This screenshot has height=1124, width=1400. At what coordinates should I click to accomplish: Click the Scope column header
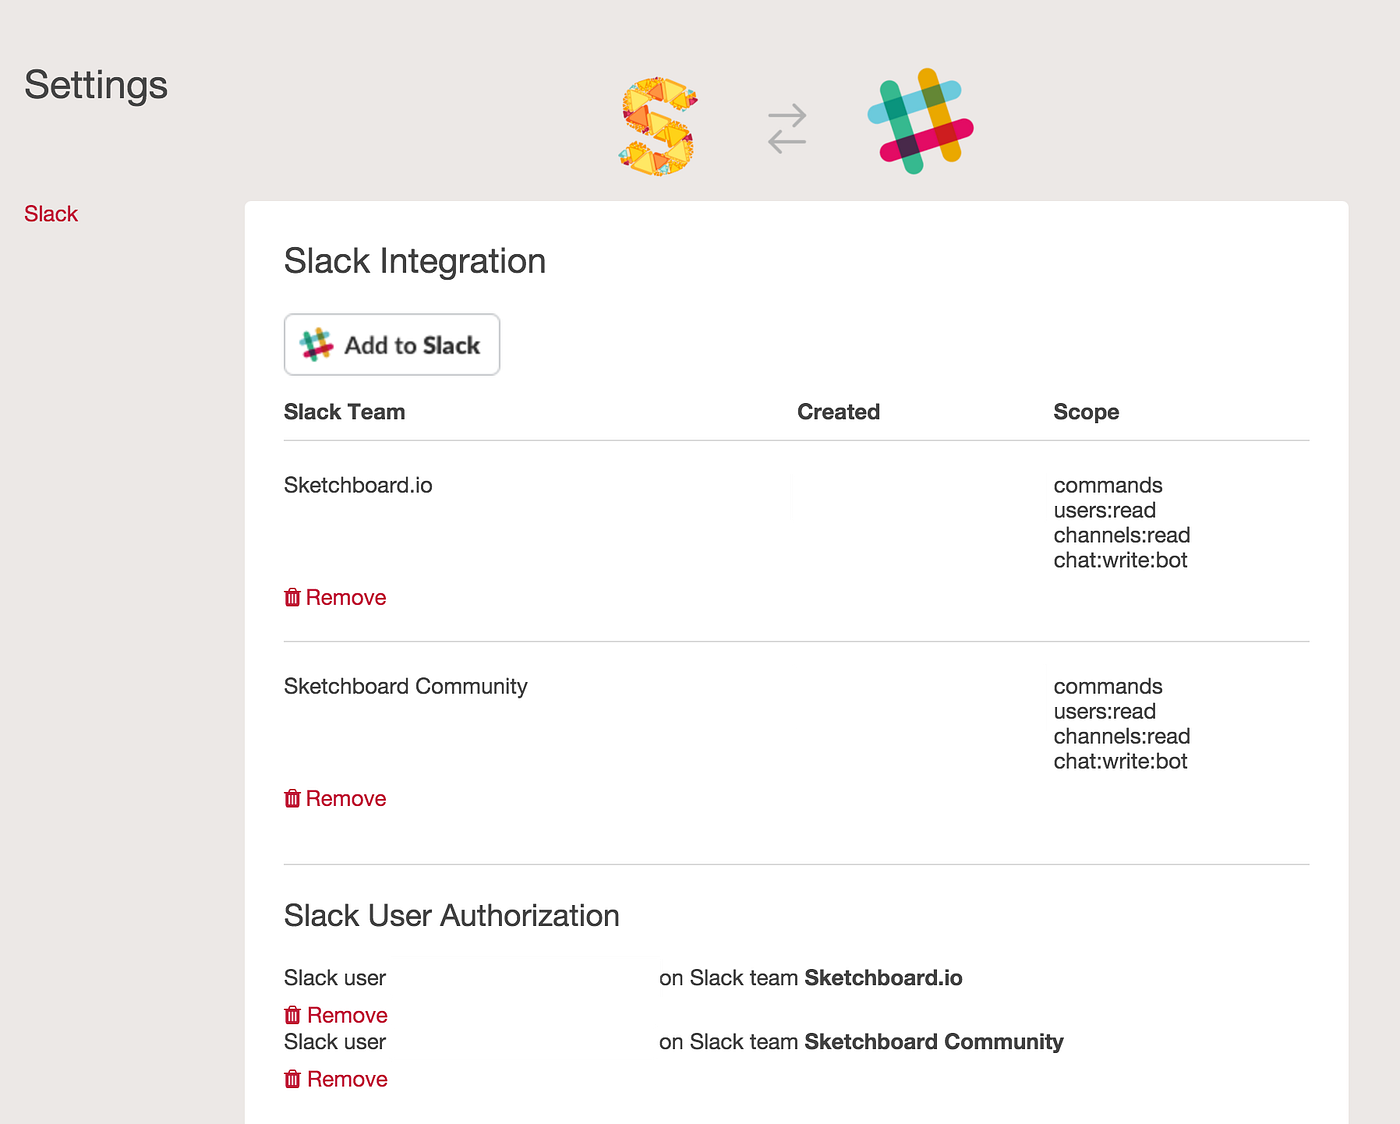pos(1086,411)
